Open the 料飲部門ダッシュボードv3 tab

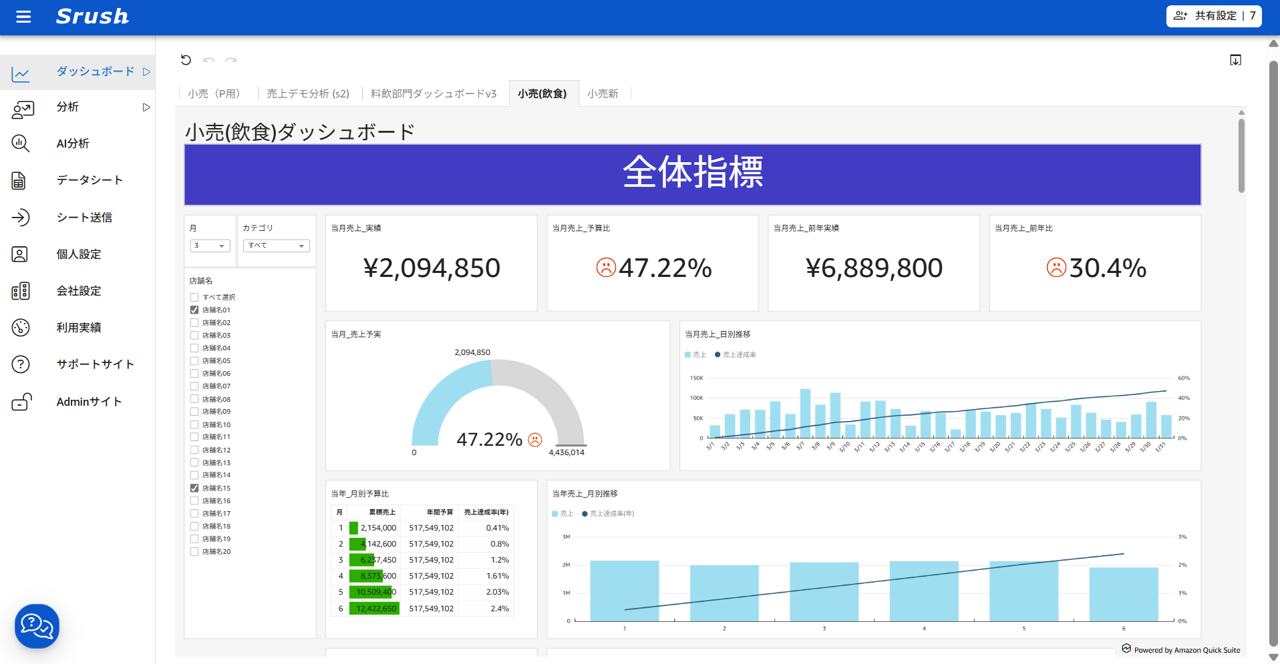[434, 92]
